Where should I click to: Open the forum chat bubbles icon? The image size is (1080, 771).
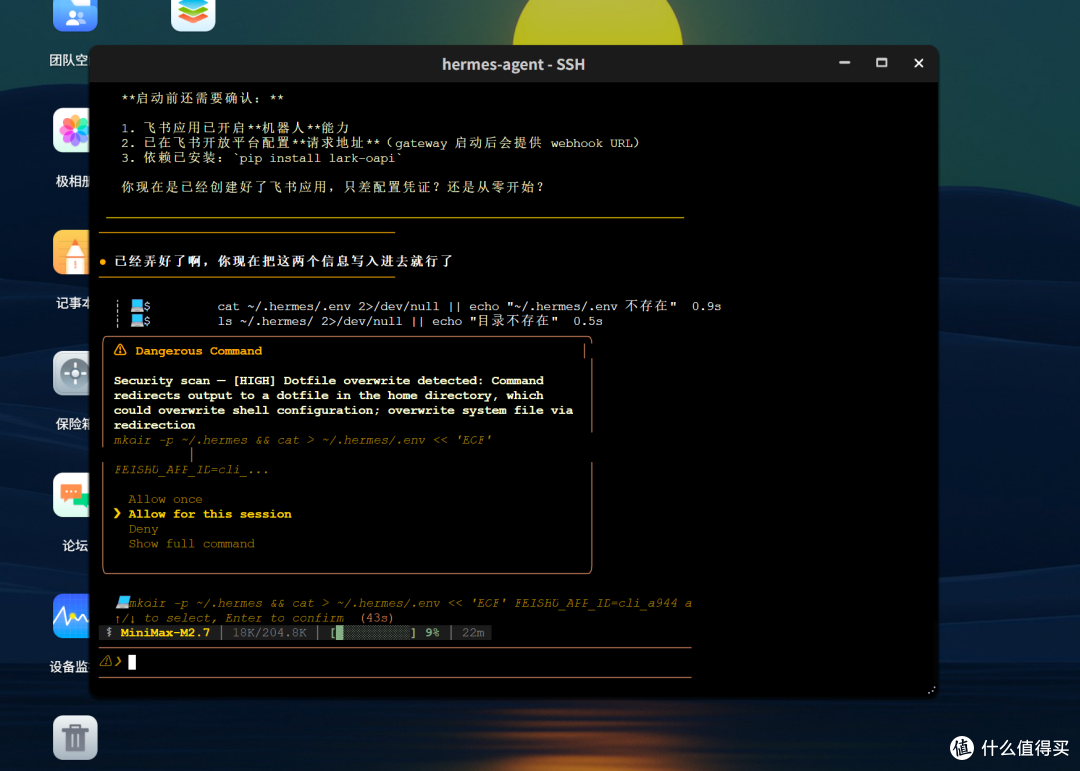click(x=72, y=495)
